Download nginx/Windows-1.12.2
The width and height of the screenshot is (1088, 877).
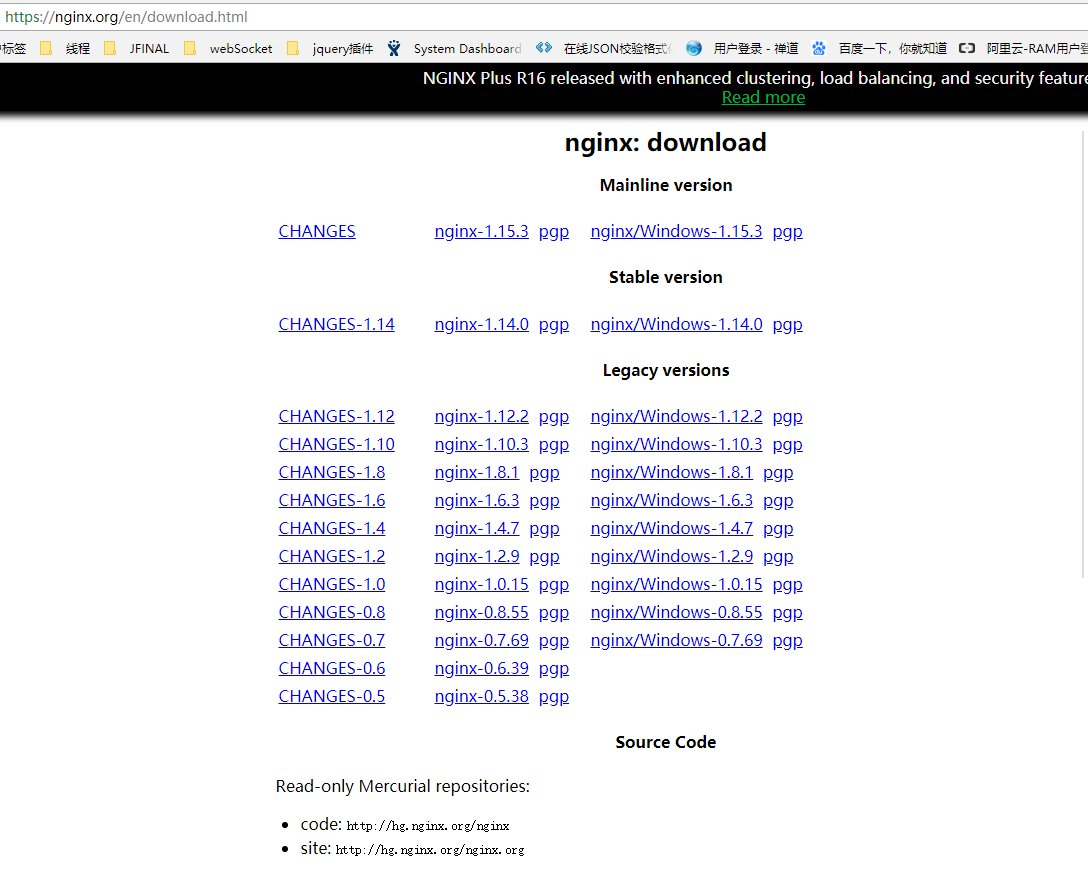coord(677,416)
